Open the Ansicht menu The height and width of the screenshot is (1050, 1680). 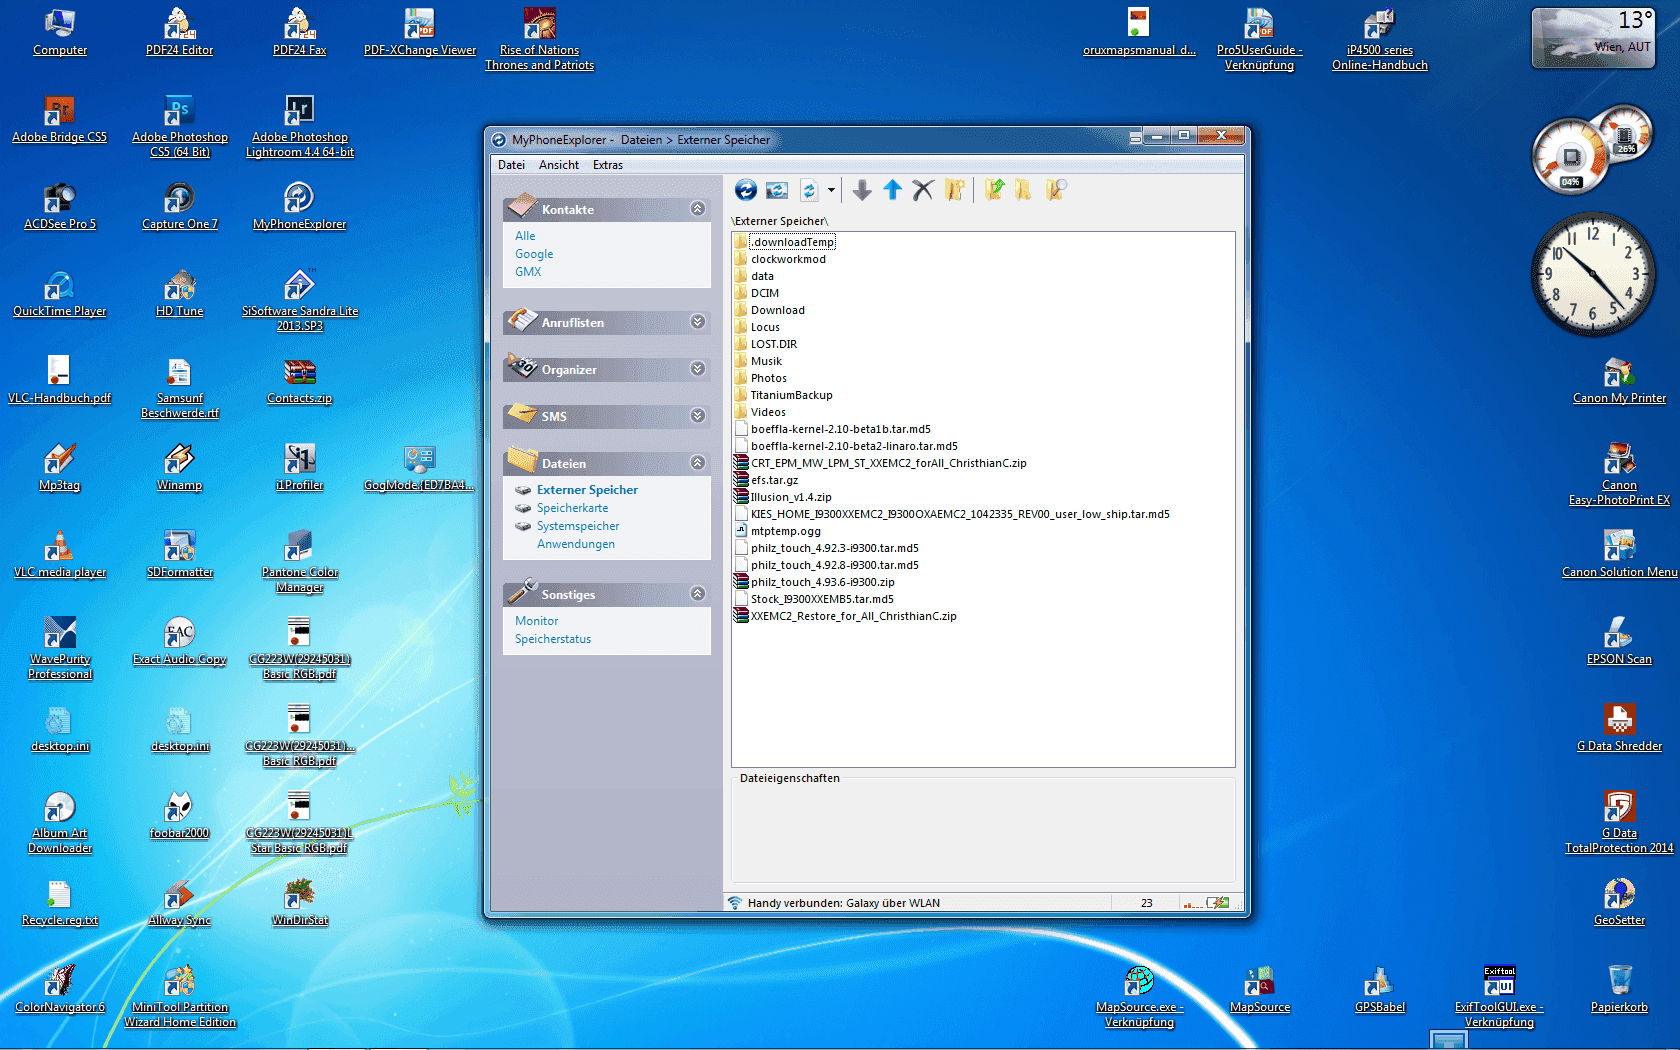[x=559, y=165]
